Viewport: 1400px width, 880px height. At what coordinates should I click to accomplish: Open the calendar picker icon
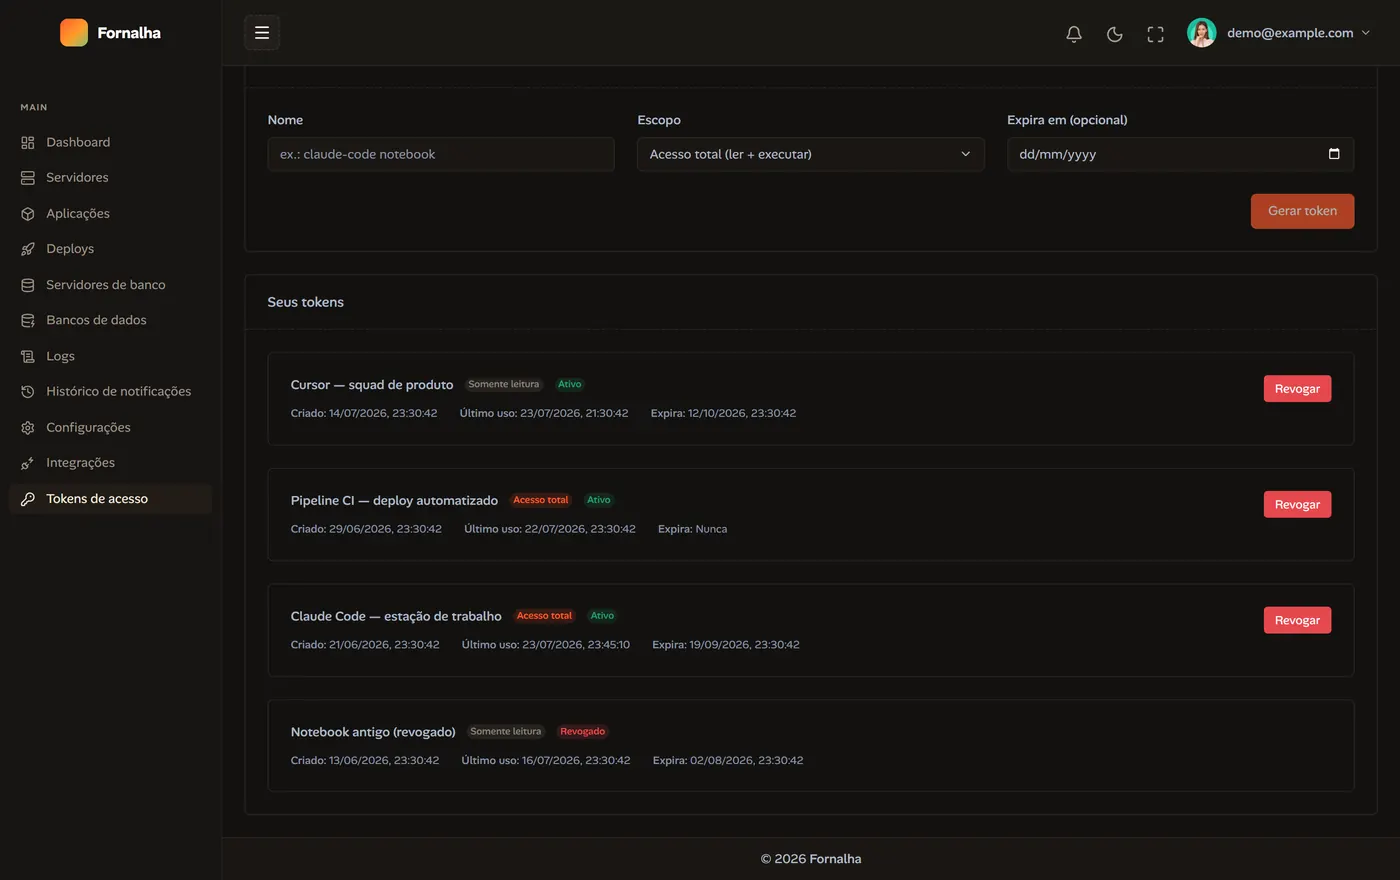click(1334, 154)
